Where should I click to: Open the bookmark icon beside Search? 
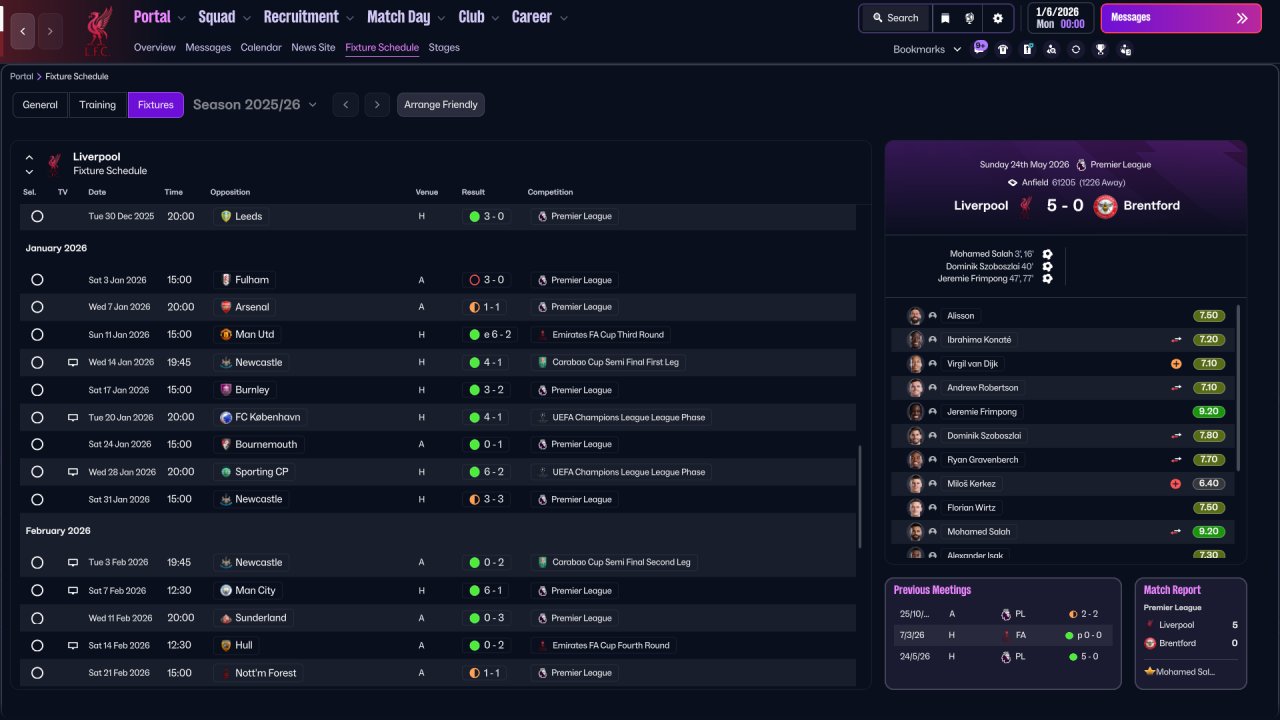pos(945,18)
